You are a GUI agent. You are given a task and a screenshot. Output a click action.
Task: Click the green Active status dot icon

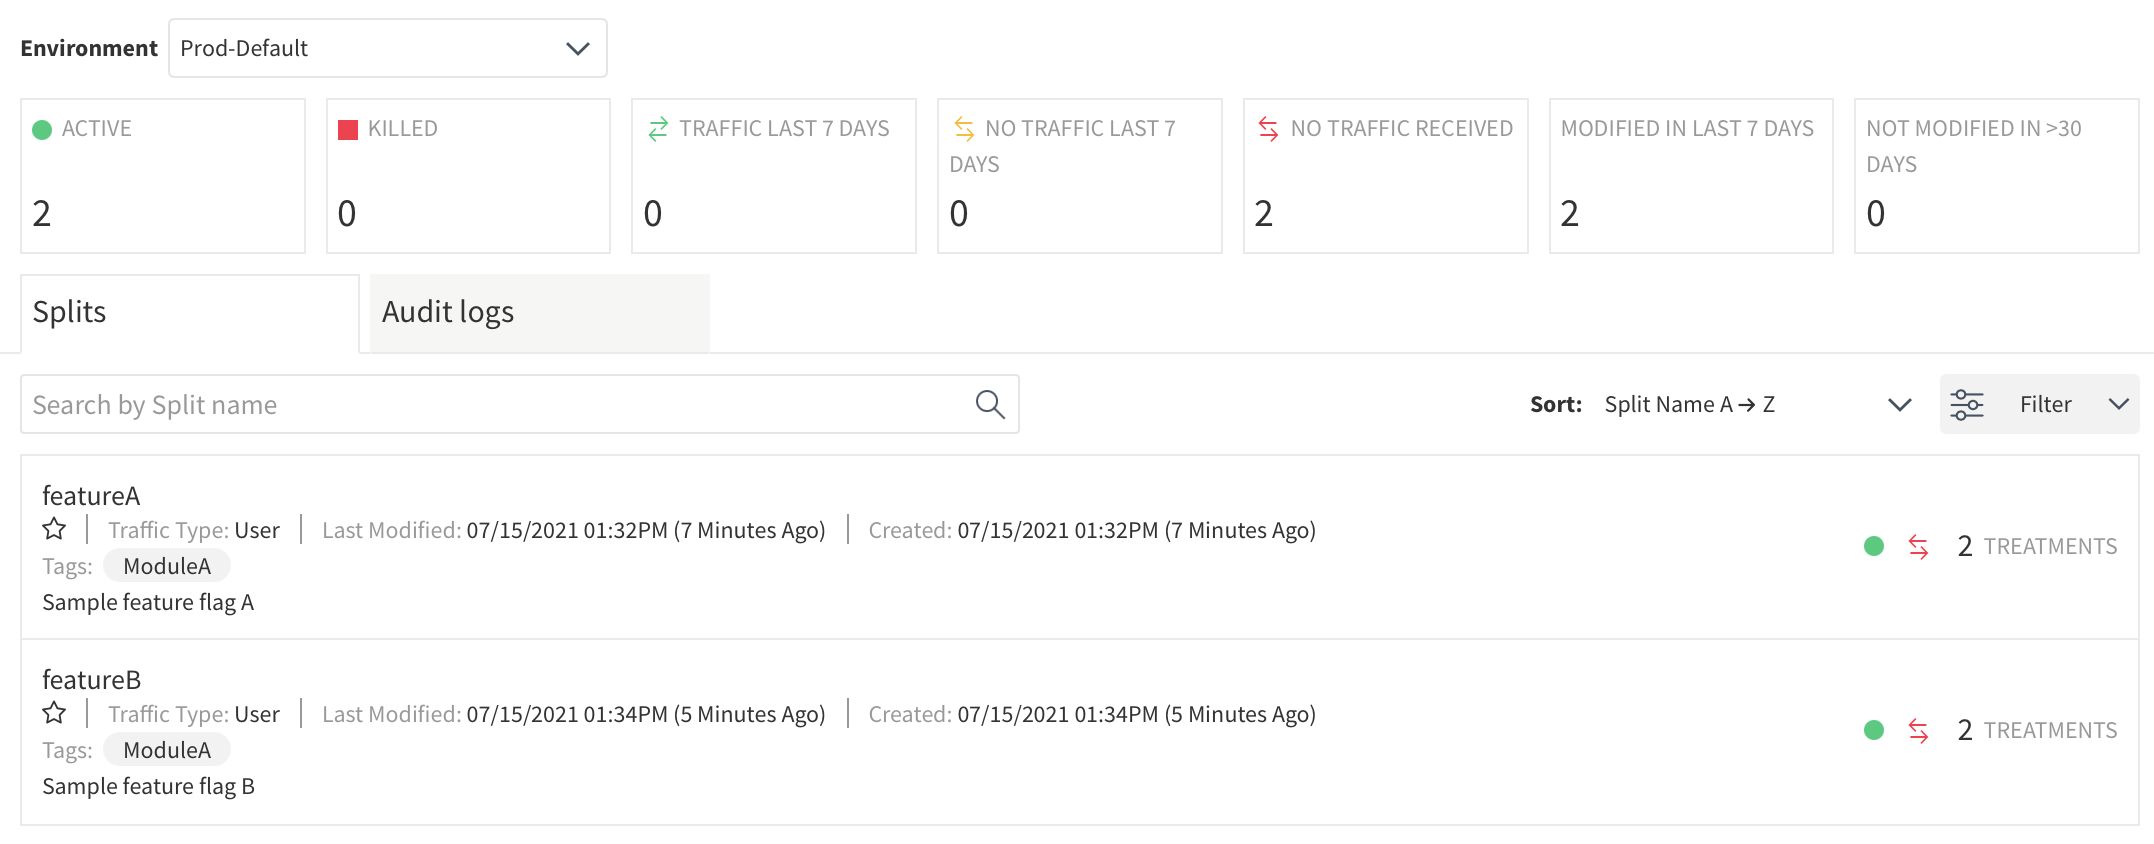(41, 128)
